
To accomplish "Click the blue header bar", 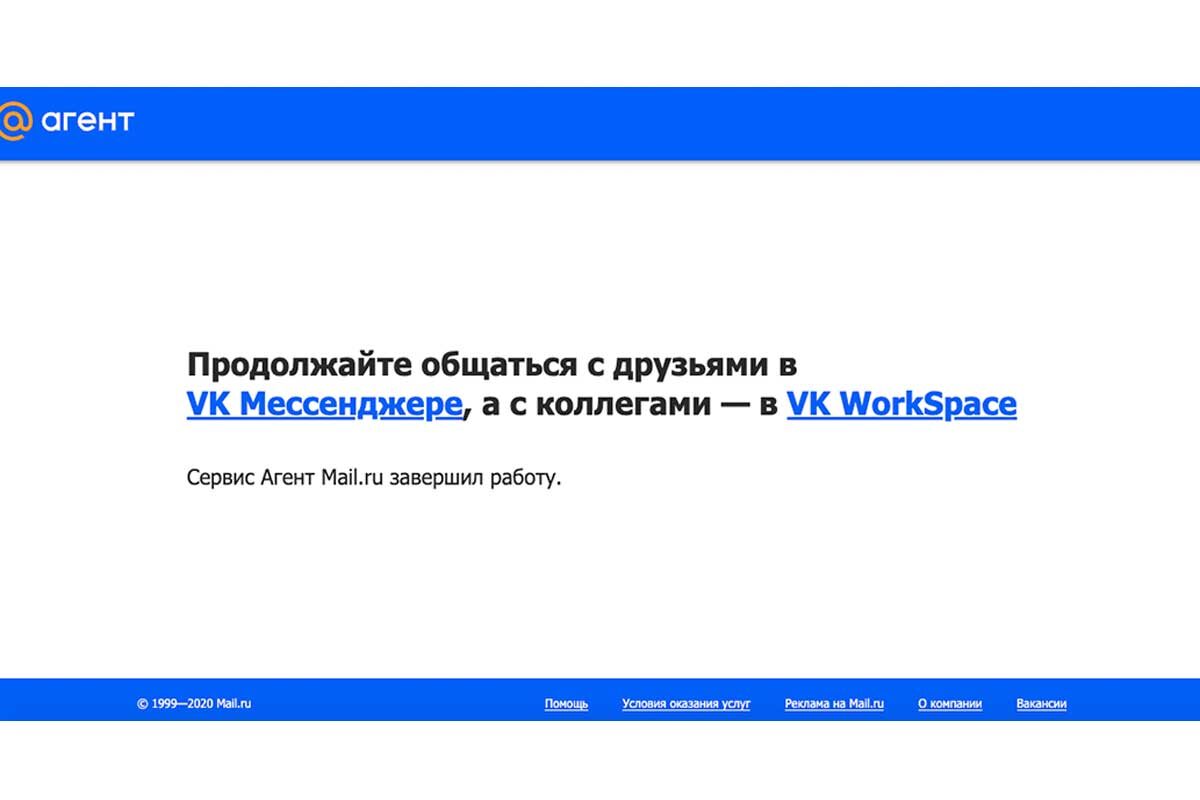I will coord(600,120).
